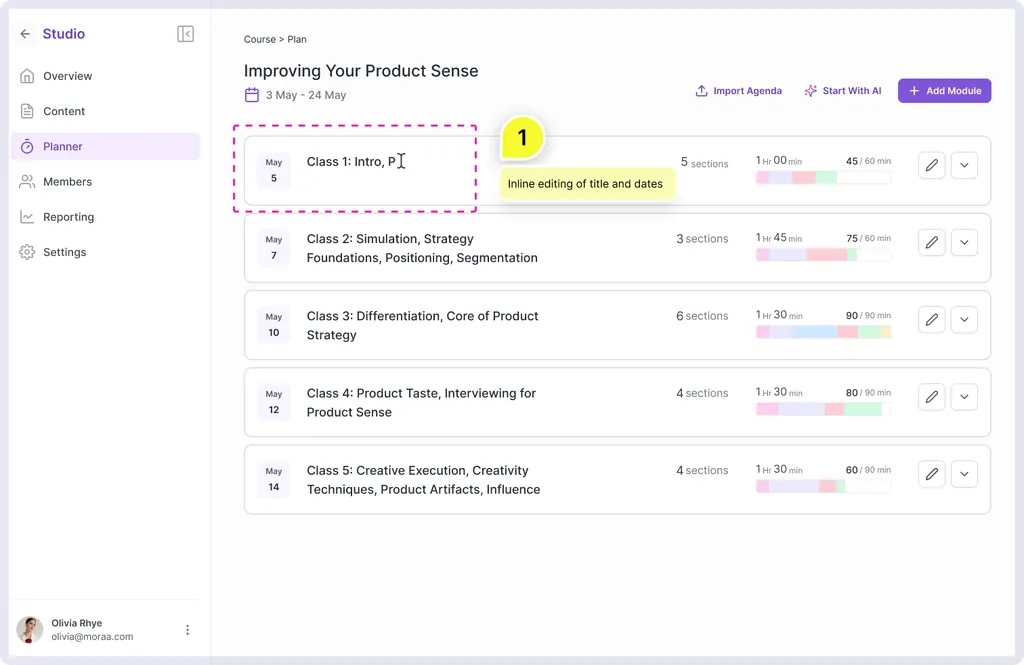Click the Settings gear icon
This screenshot has width=1024, height=665.
[x=27, y=252]
